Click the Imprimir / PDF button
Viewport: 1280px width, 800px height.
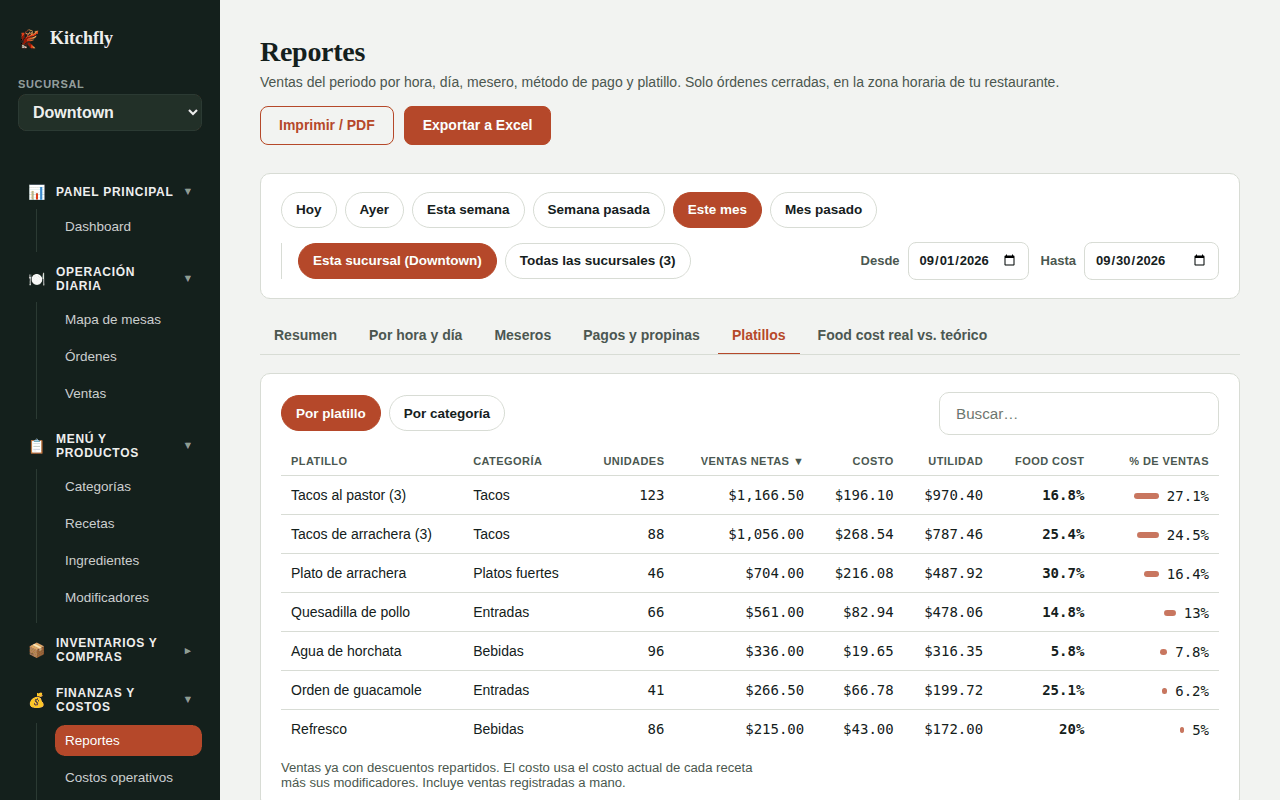pos(327,126)
